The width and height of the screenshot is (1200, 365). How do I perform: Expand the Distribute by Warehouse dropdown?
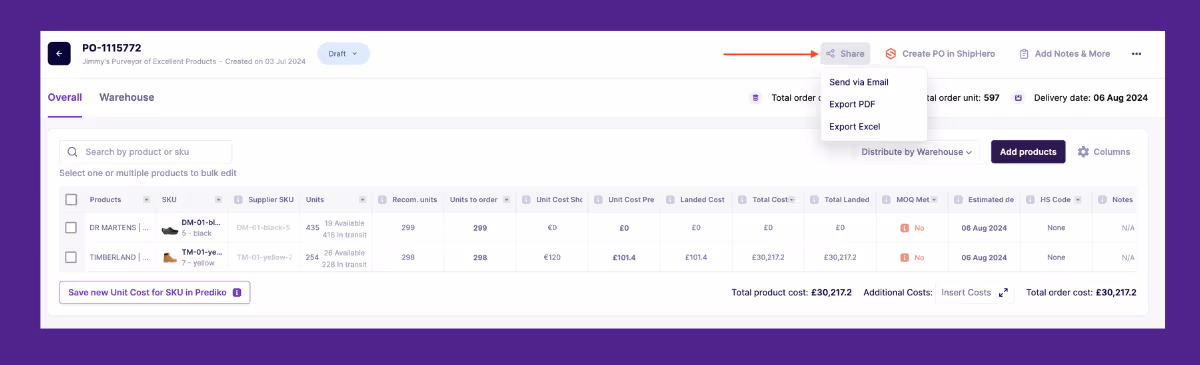point(916,152)
